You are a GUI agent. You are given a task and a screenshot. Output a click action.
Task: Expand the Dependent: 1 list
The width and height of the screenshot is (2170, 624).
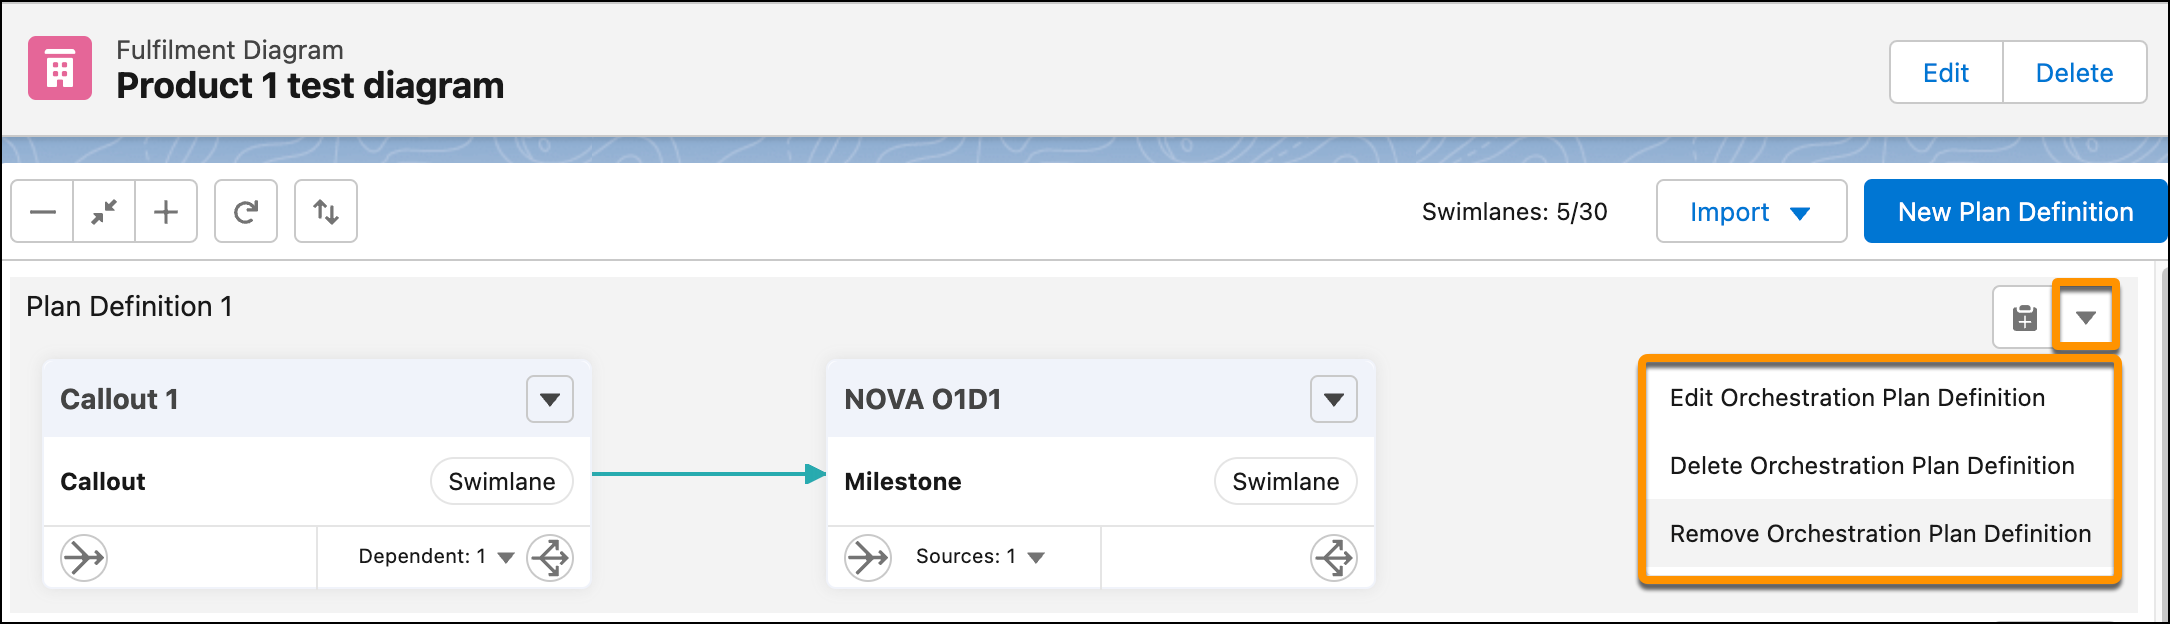(505, 557)
